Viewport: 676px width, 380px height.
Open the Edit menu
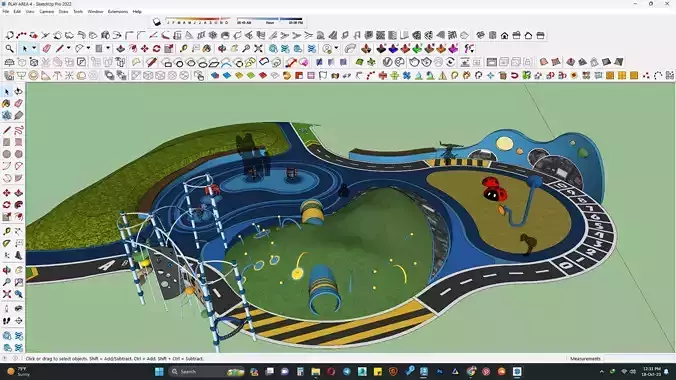point(17,12)
